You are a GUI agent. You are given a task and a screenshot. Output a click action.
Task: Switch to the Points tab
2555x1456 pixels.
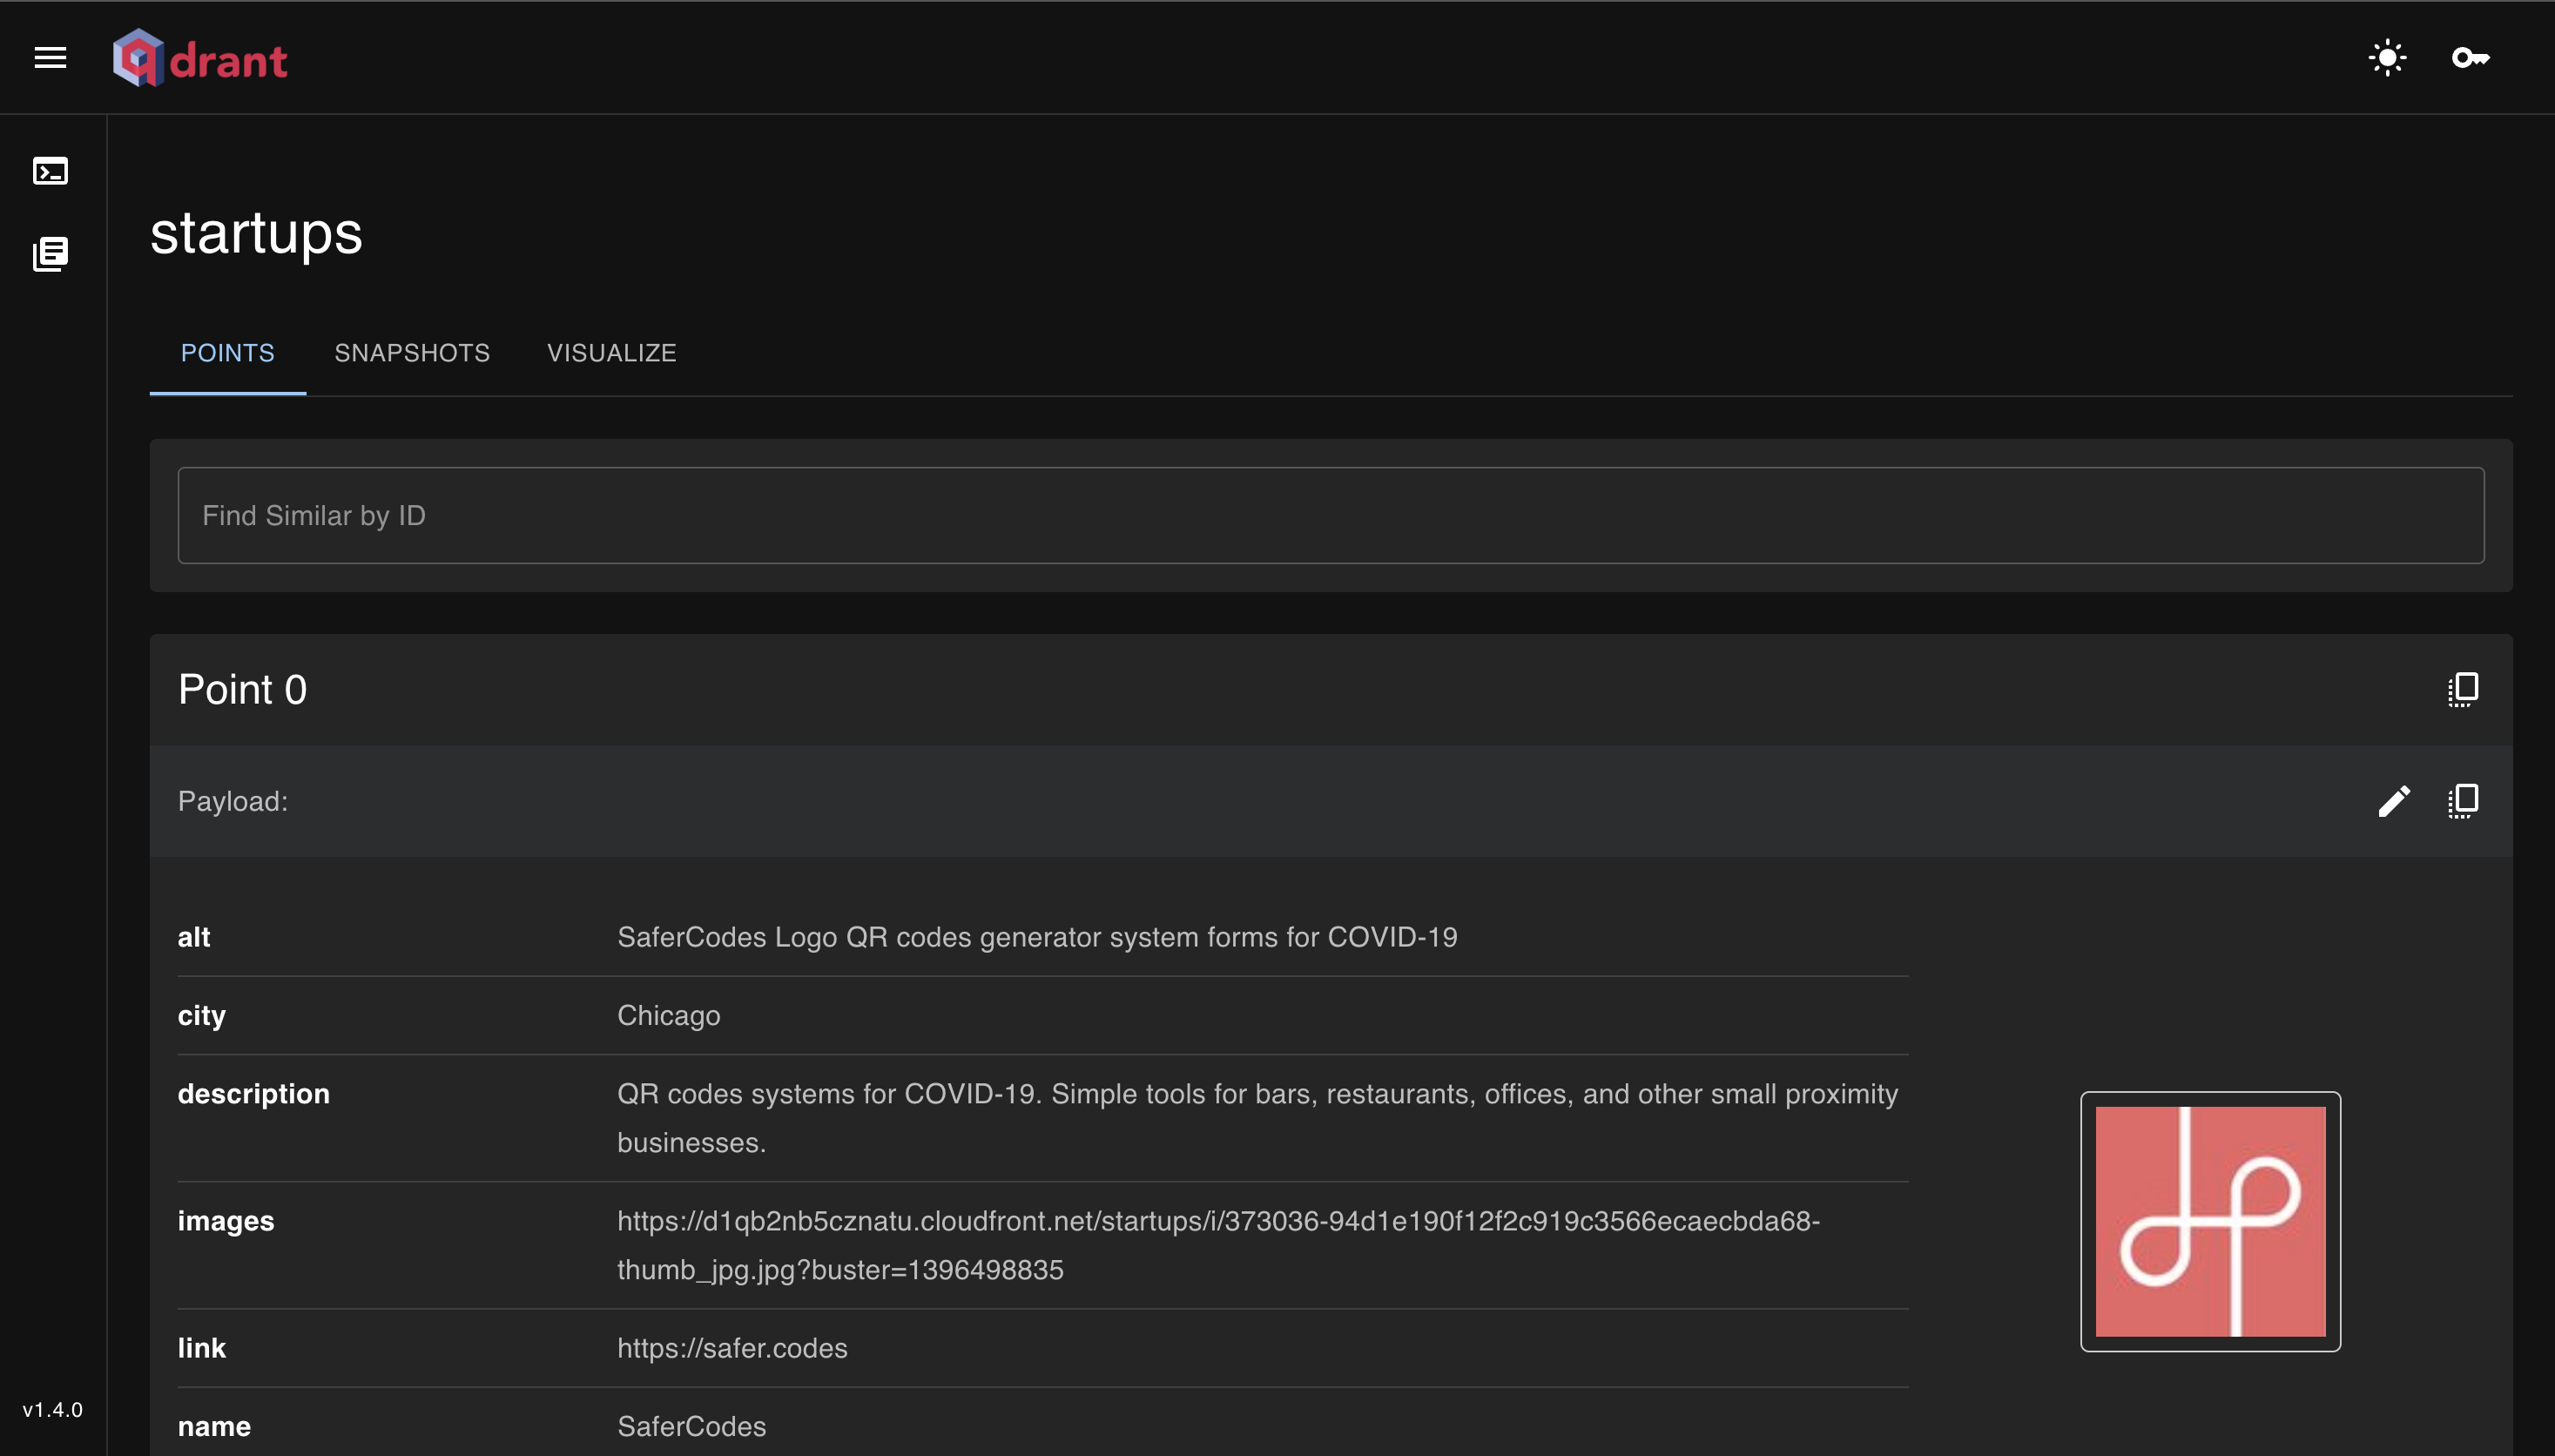[227, 353]
